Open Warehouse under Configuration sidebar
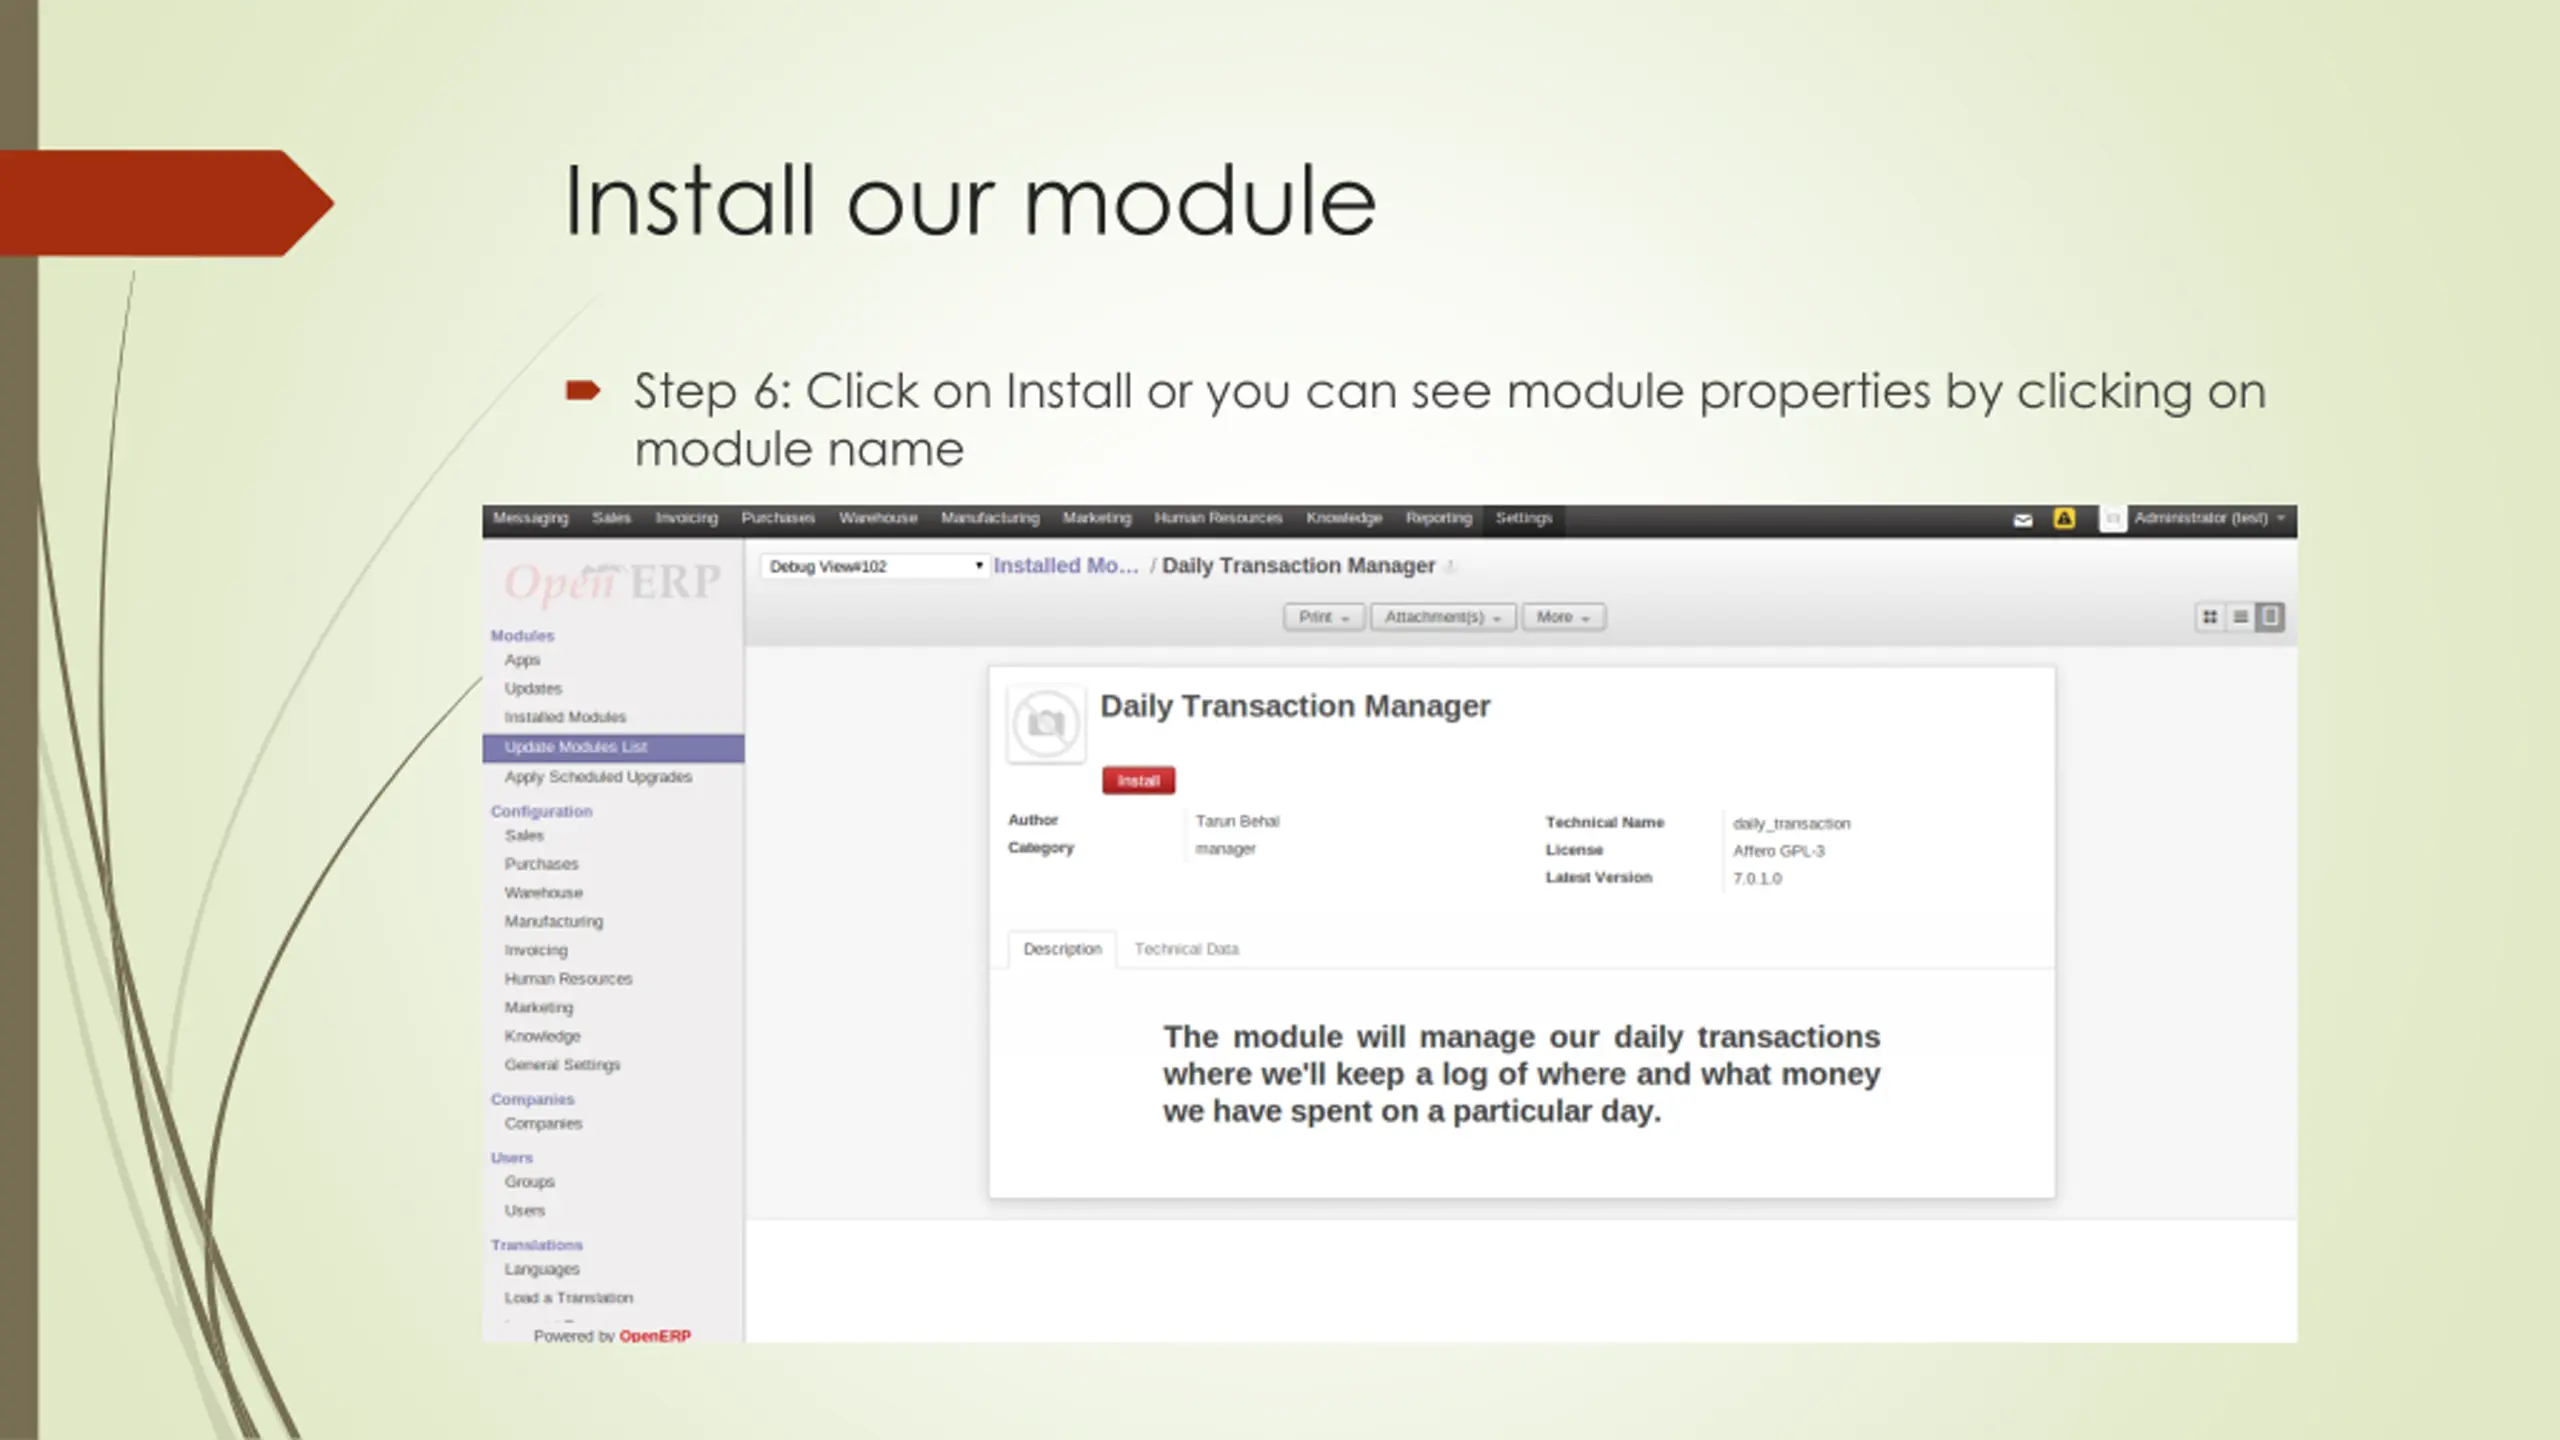This screenshot has height=1440, width=2560. (543, 893)
